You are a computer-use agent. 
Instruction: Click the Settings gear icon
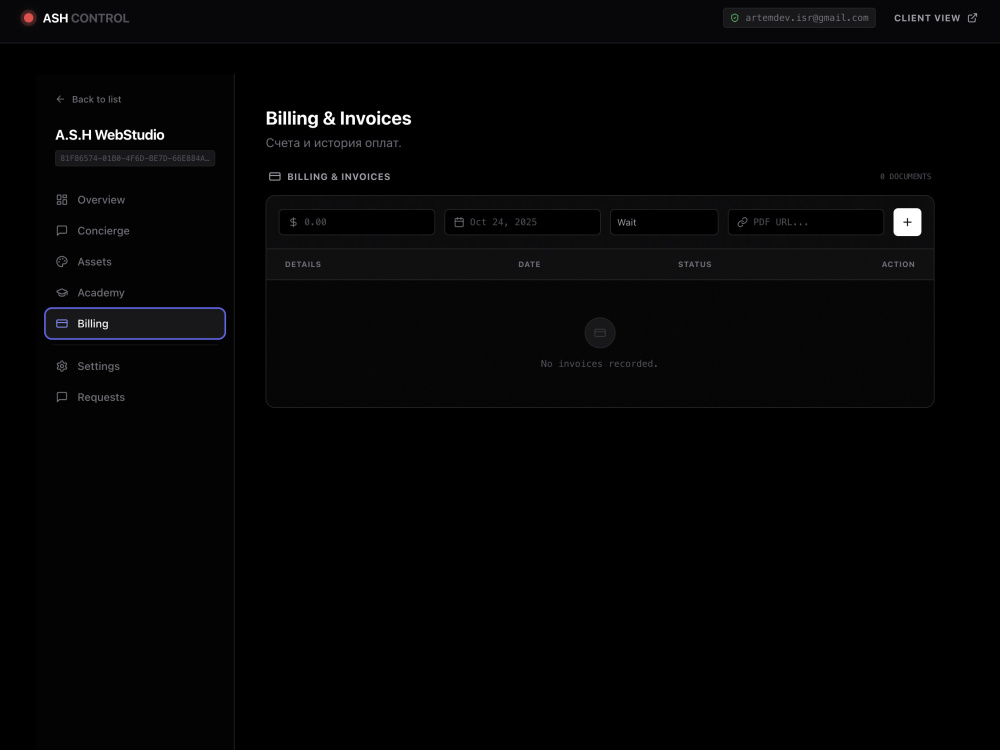[x=62, y=366]
